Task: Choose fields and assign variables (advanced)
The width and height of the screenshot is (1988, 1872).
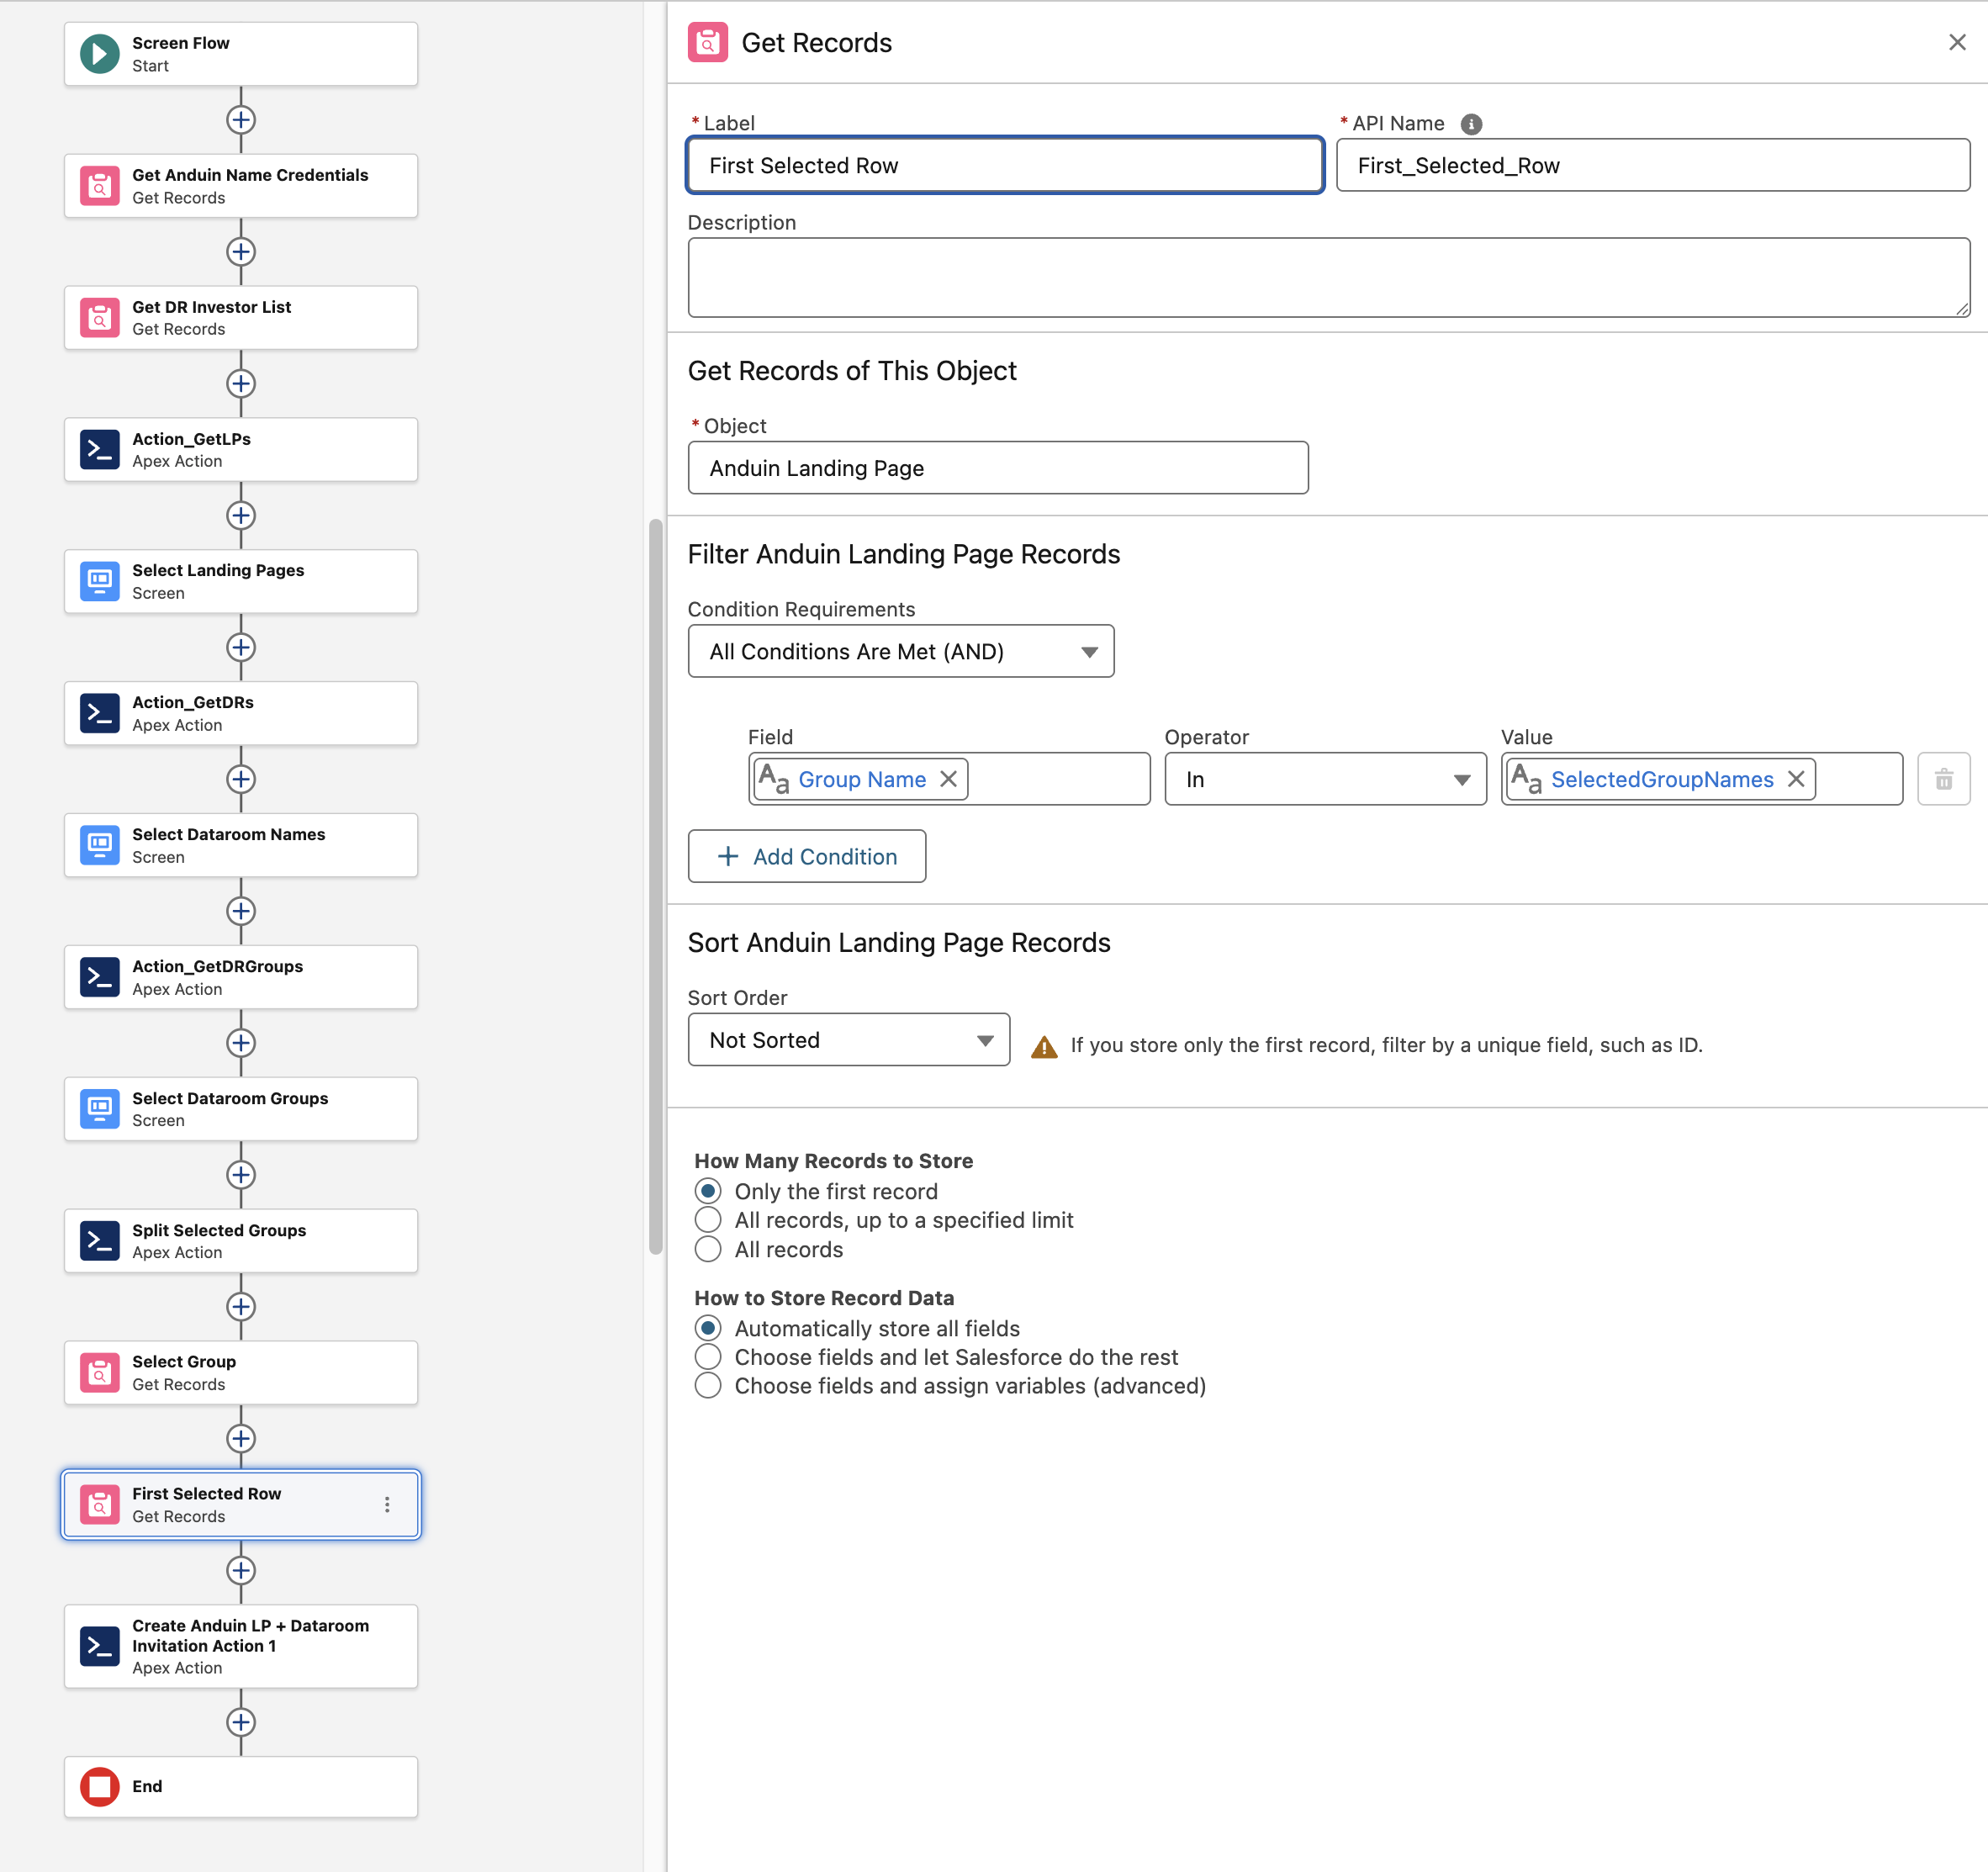Action: point(708,1386)
